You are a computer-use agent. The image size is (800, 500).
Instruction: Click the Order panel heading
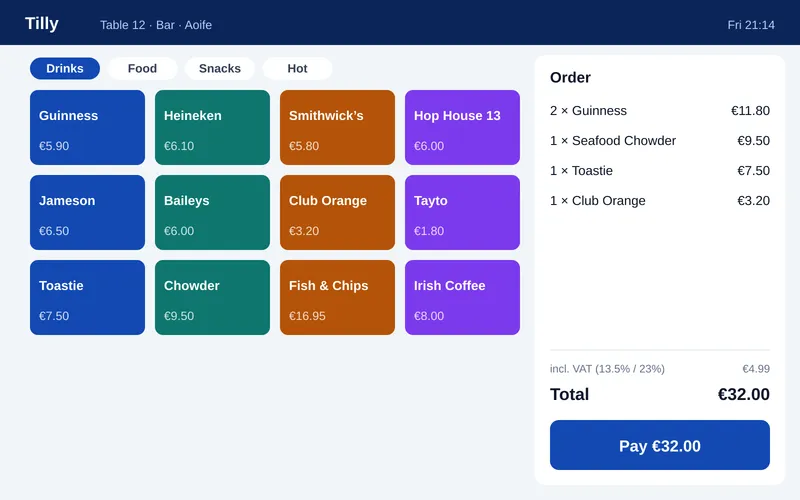tap(570, 78)
